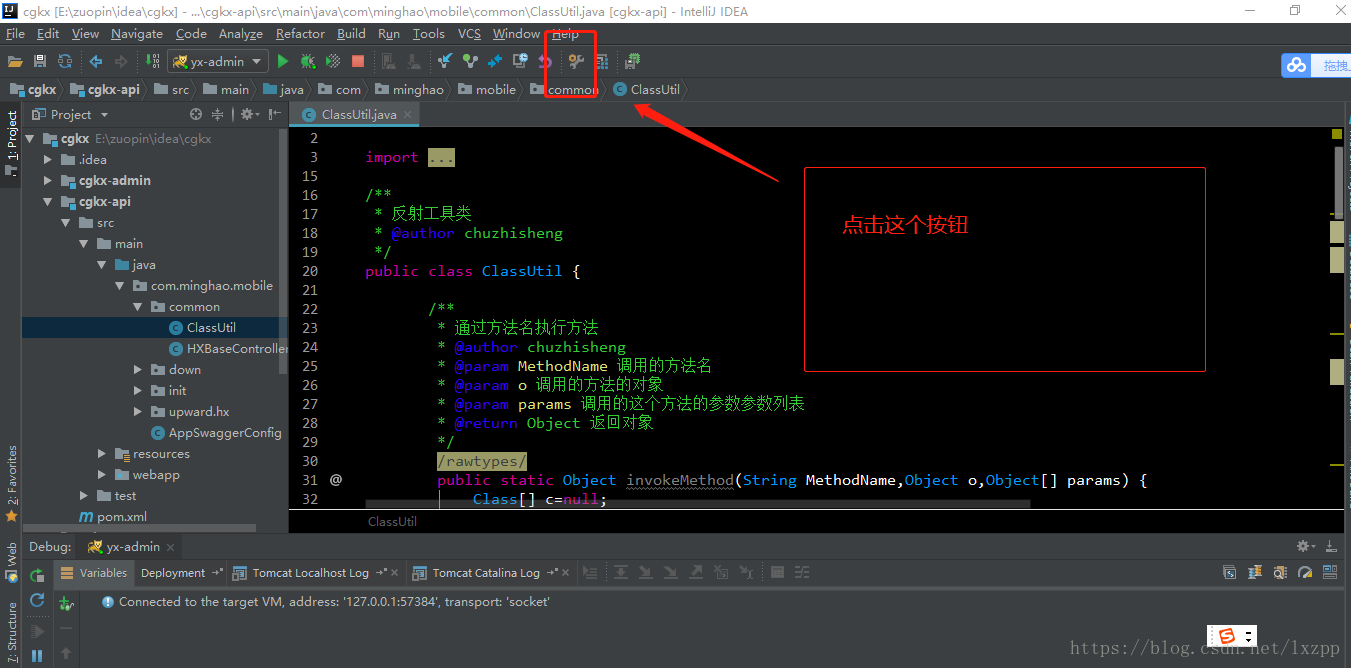Synchronize project with the refresh arrows icon
Image resolution: width=1351 pixels, height=668 pixels.
(65, 61)
